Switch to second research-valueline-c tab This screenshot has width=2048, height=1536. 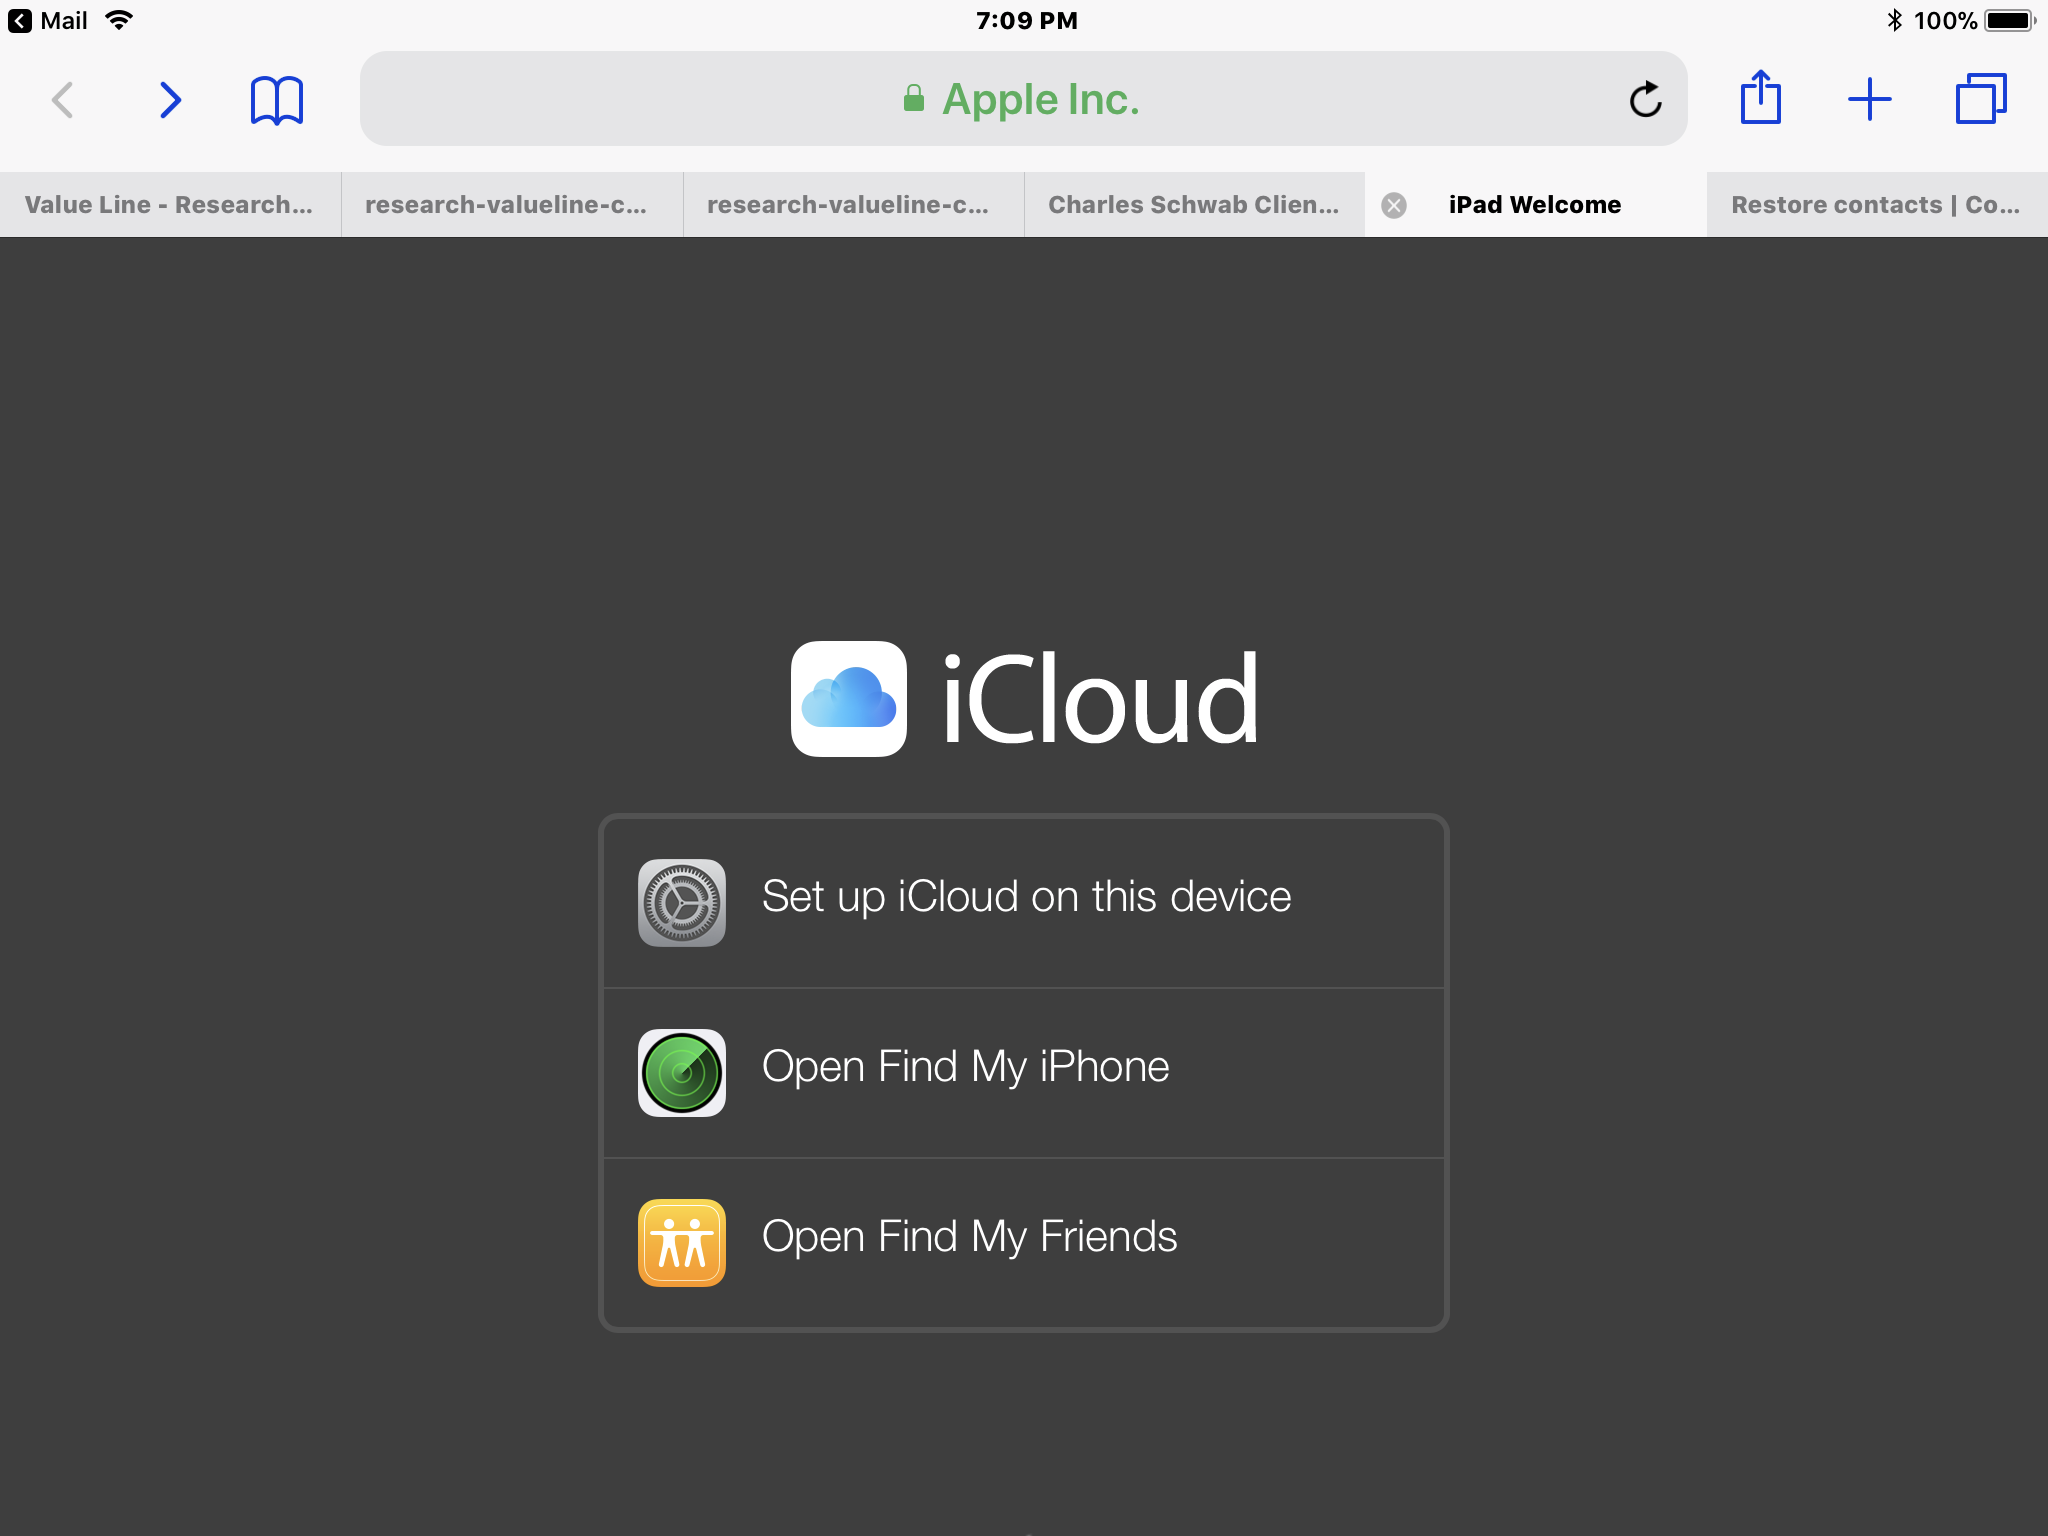854,205
